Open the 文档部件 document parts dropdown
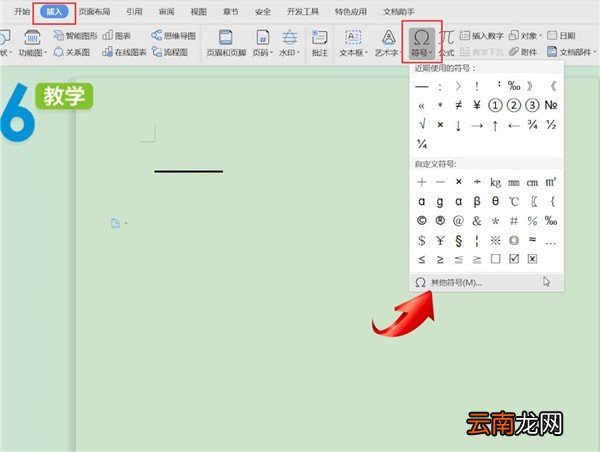The width and height of the screenshot is (600, 452). [572, 52]
